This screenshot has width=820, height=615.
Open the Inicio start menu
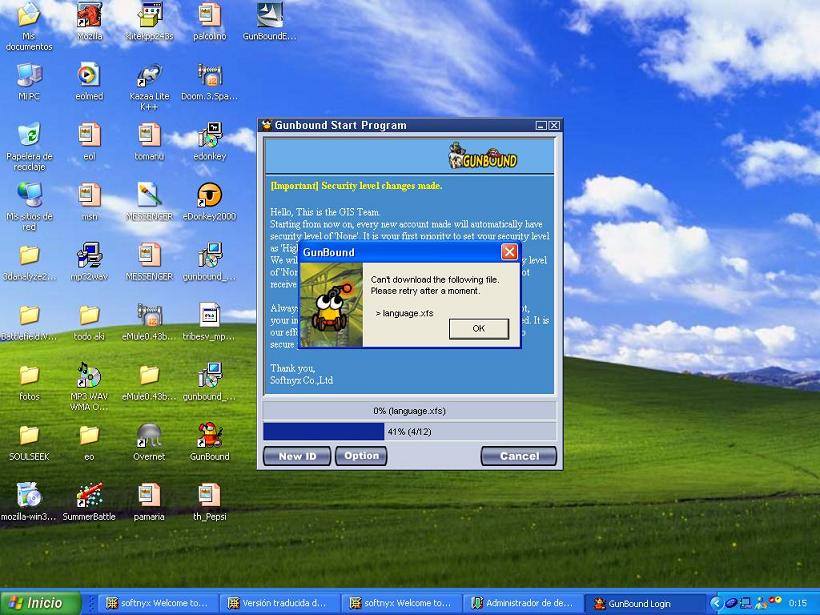(x=40, y=603)
